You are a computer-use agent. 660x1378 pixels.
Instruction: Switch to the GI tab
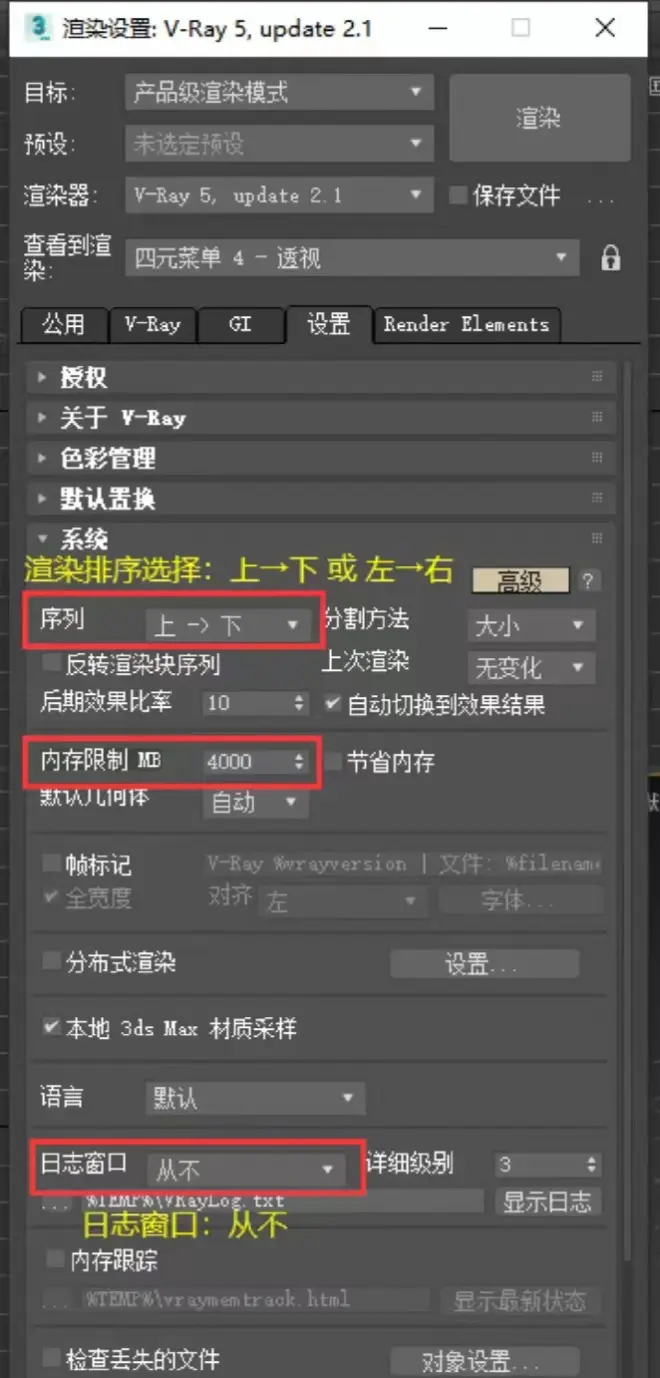tap(240, 324)
